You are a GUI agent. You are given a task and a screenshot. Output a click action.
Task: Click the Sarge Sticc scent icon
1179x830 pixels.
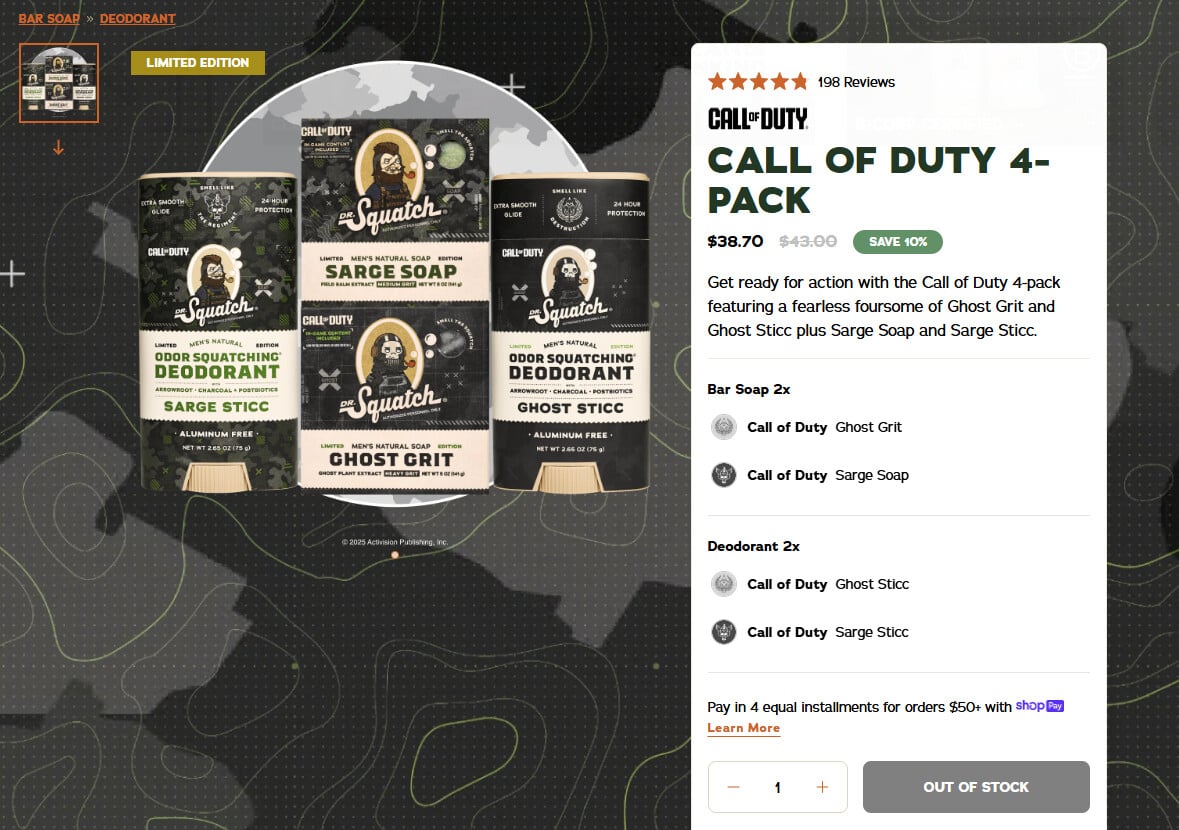pos(723,632)
